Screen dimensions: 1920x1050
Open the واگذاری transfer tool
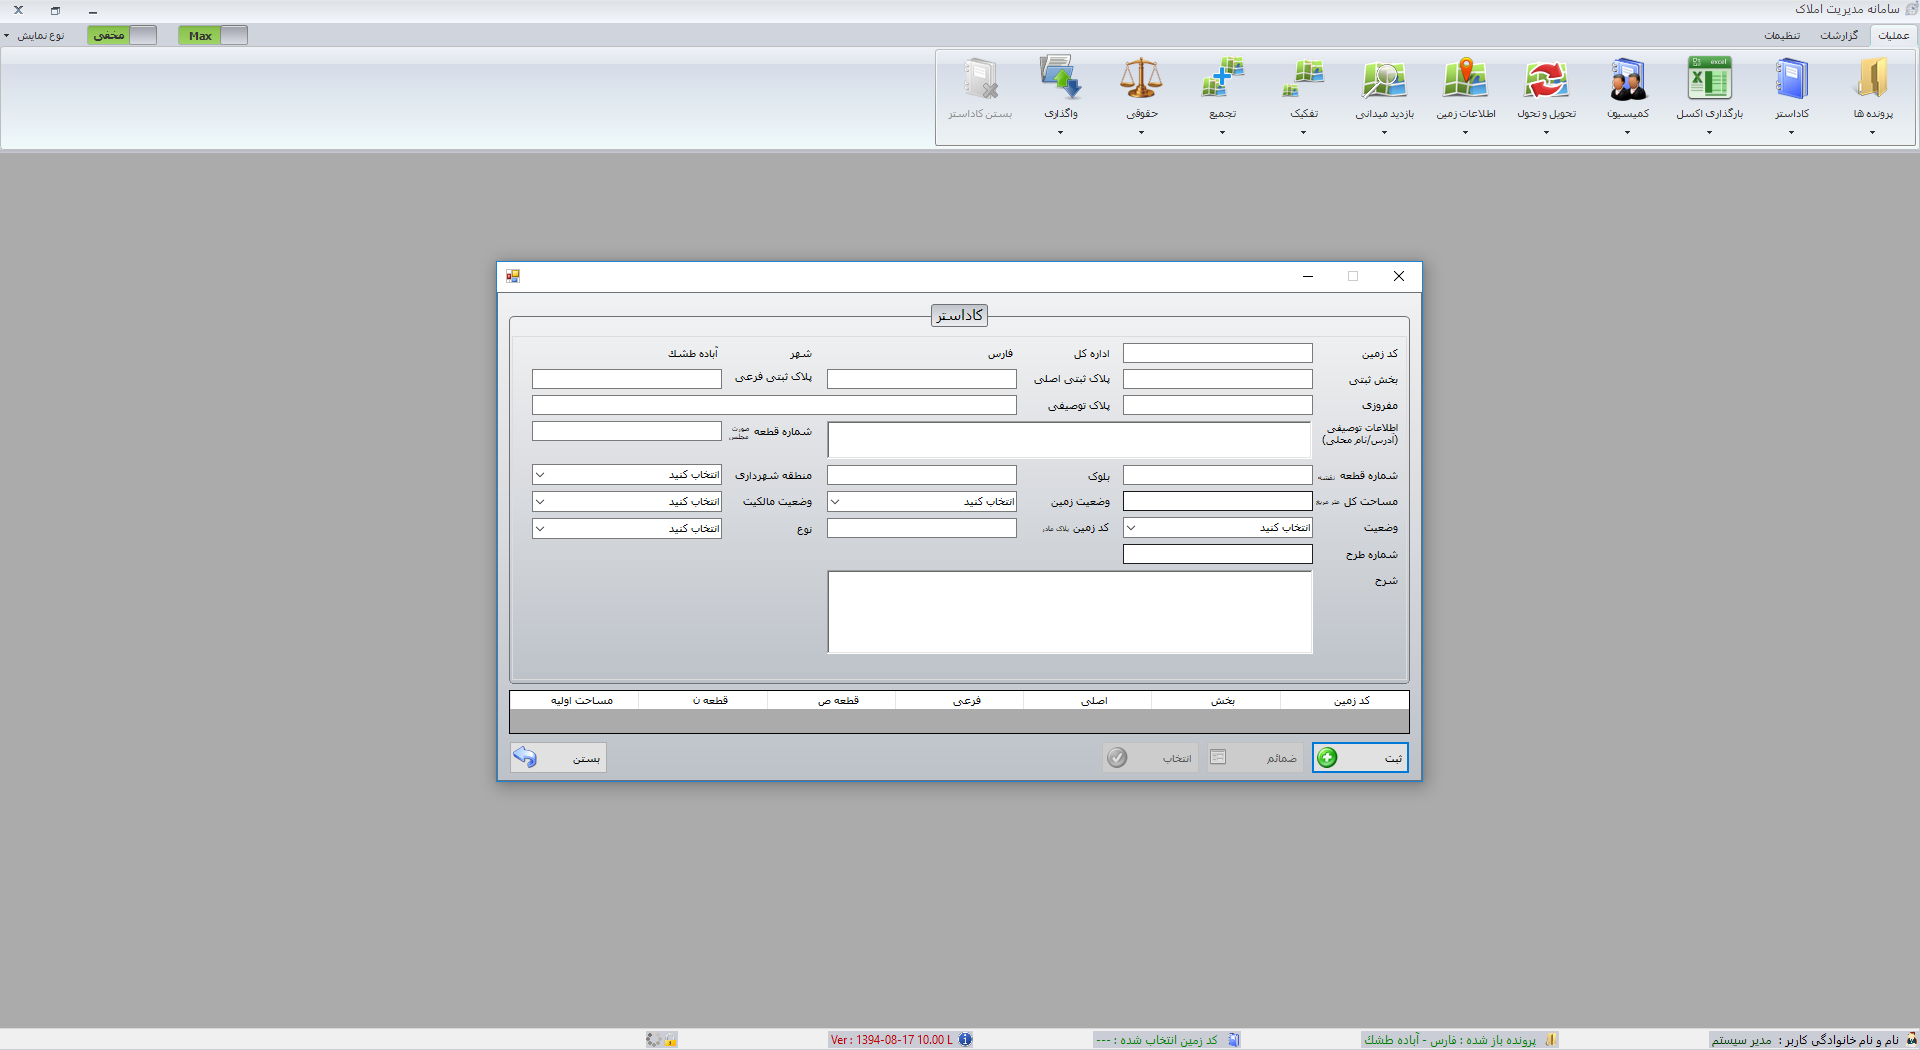point(1060,95)
